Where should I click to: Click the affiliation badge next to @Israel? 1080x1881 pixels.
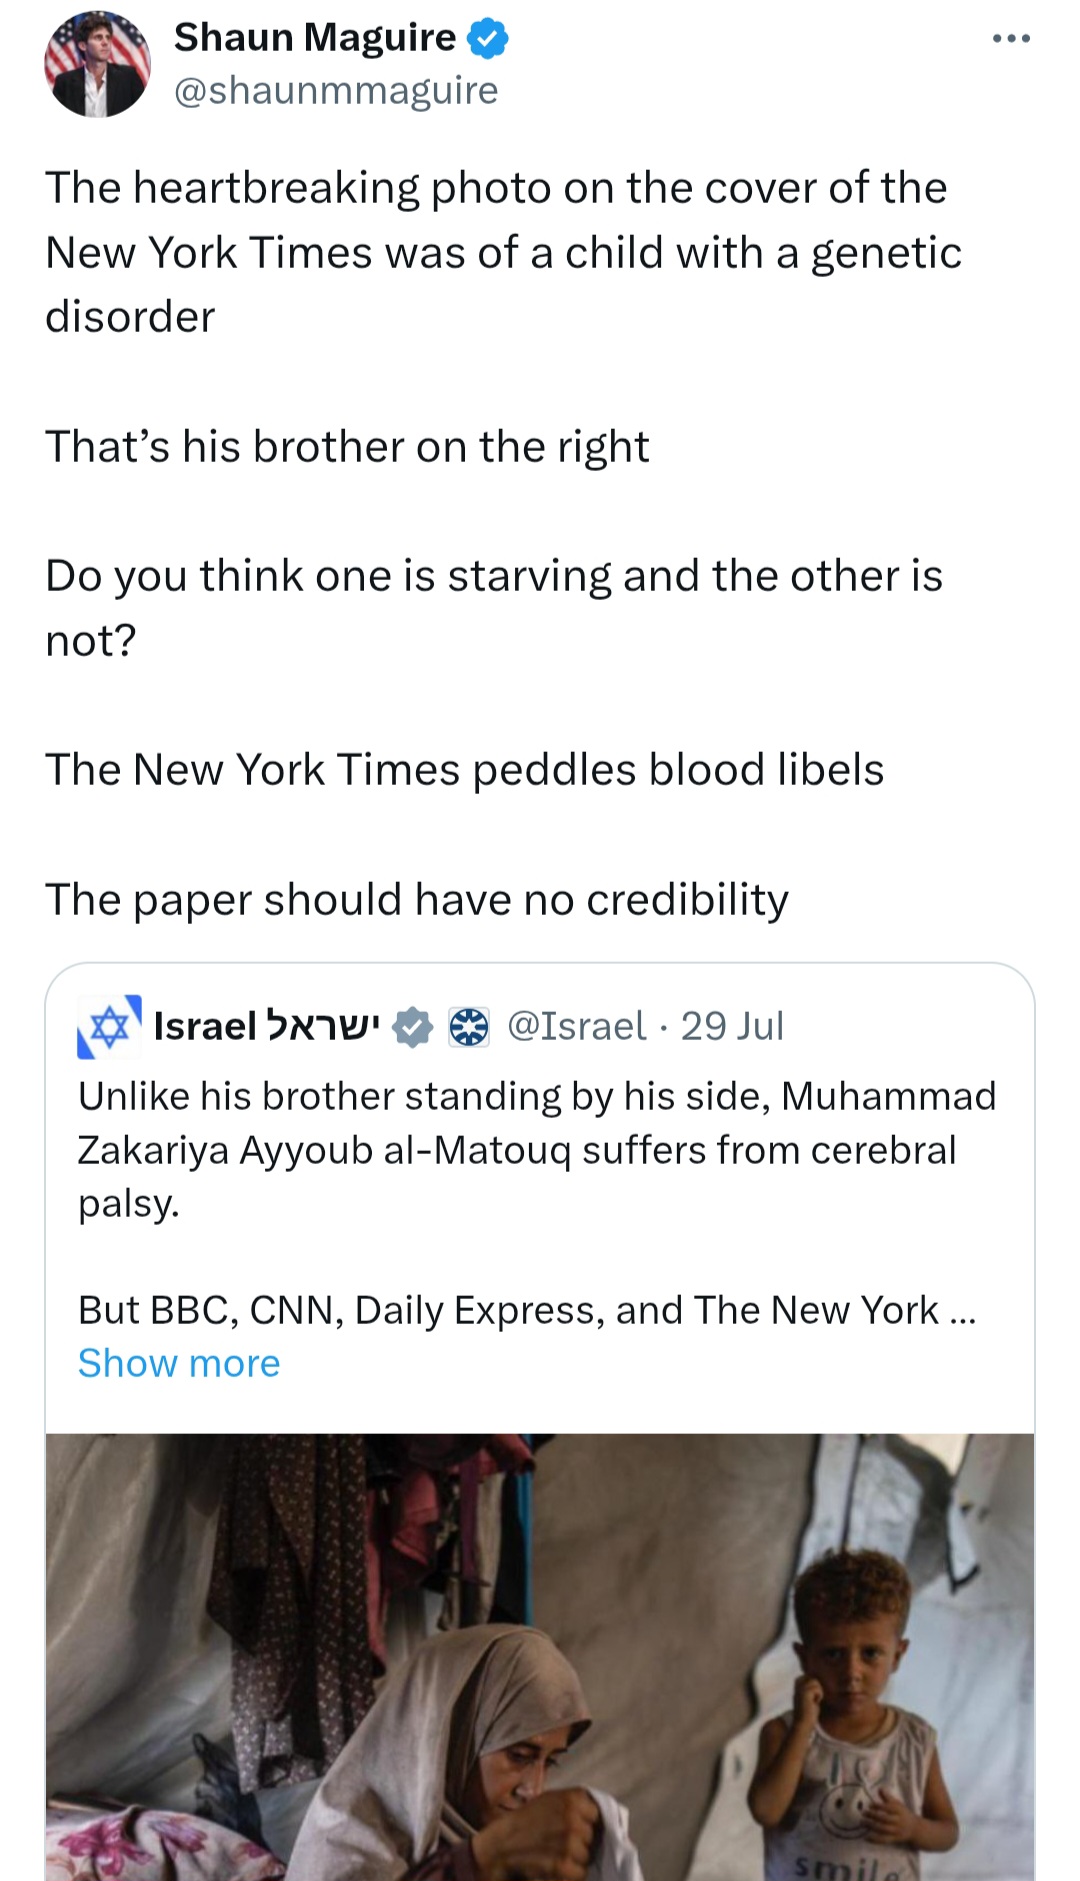coord(468,1027)
